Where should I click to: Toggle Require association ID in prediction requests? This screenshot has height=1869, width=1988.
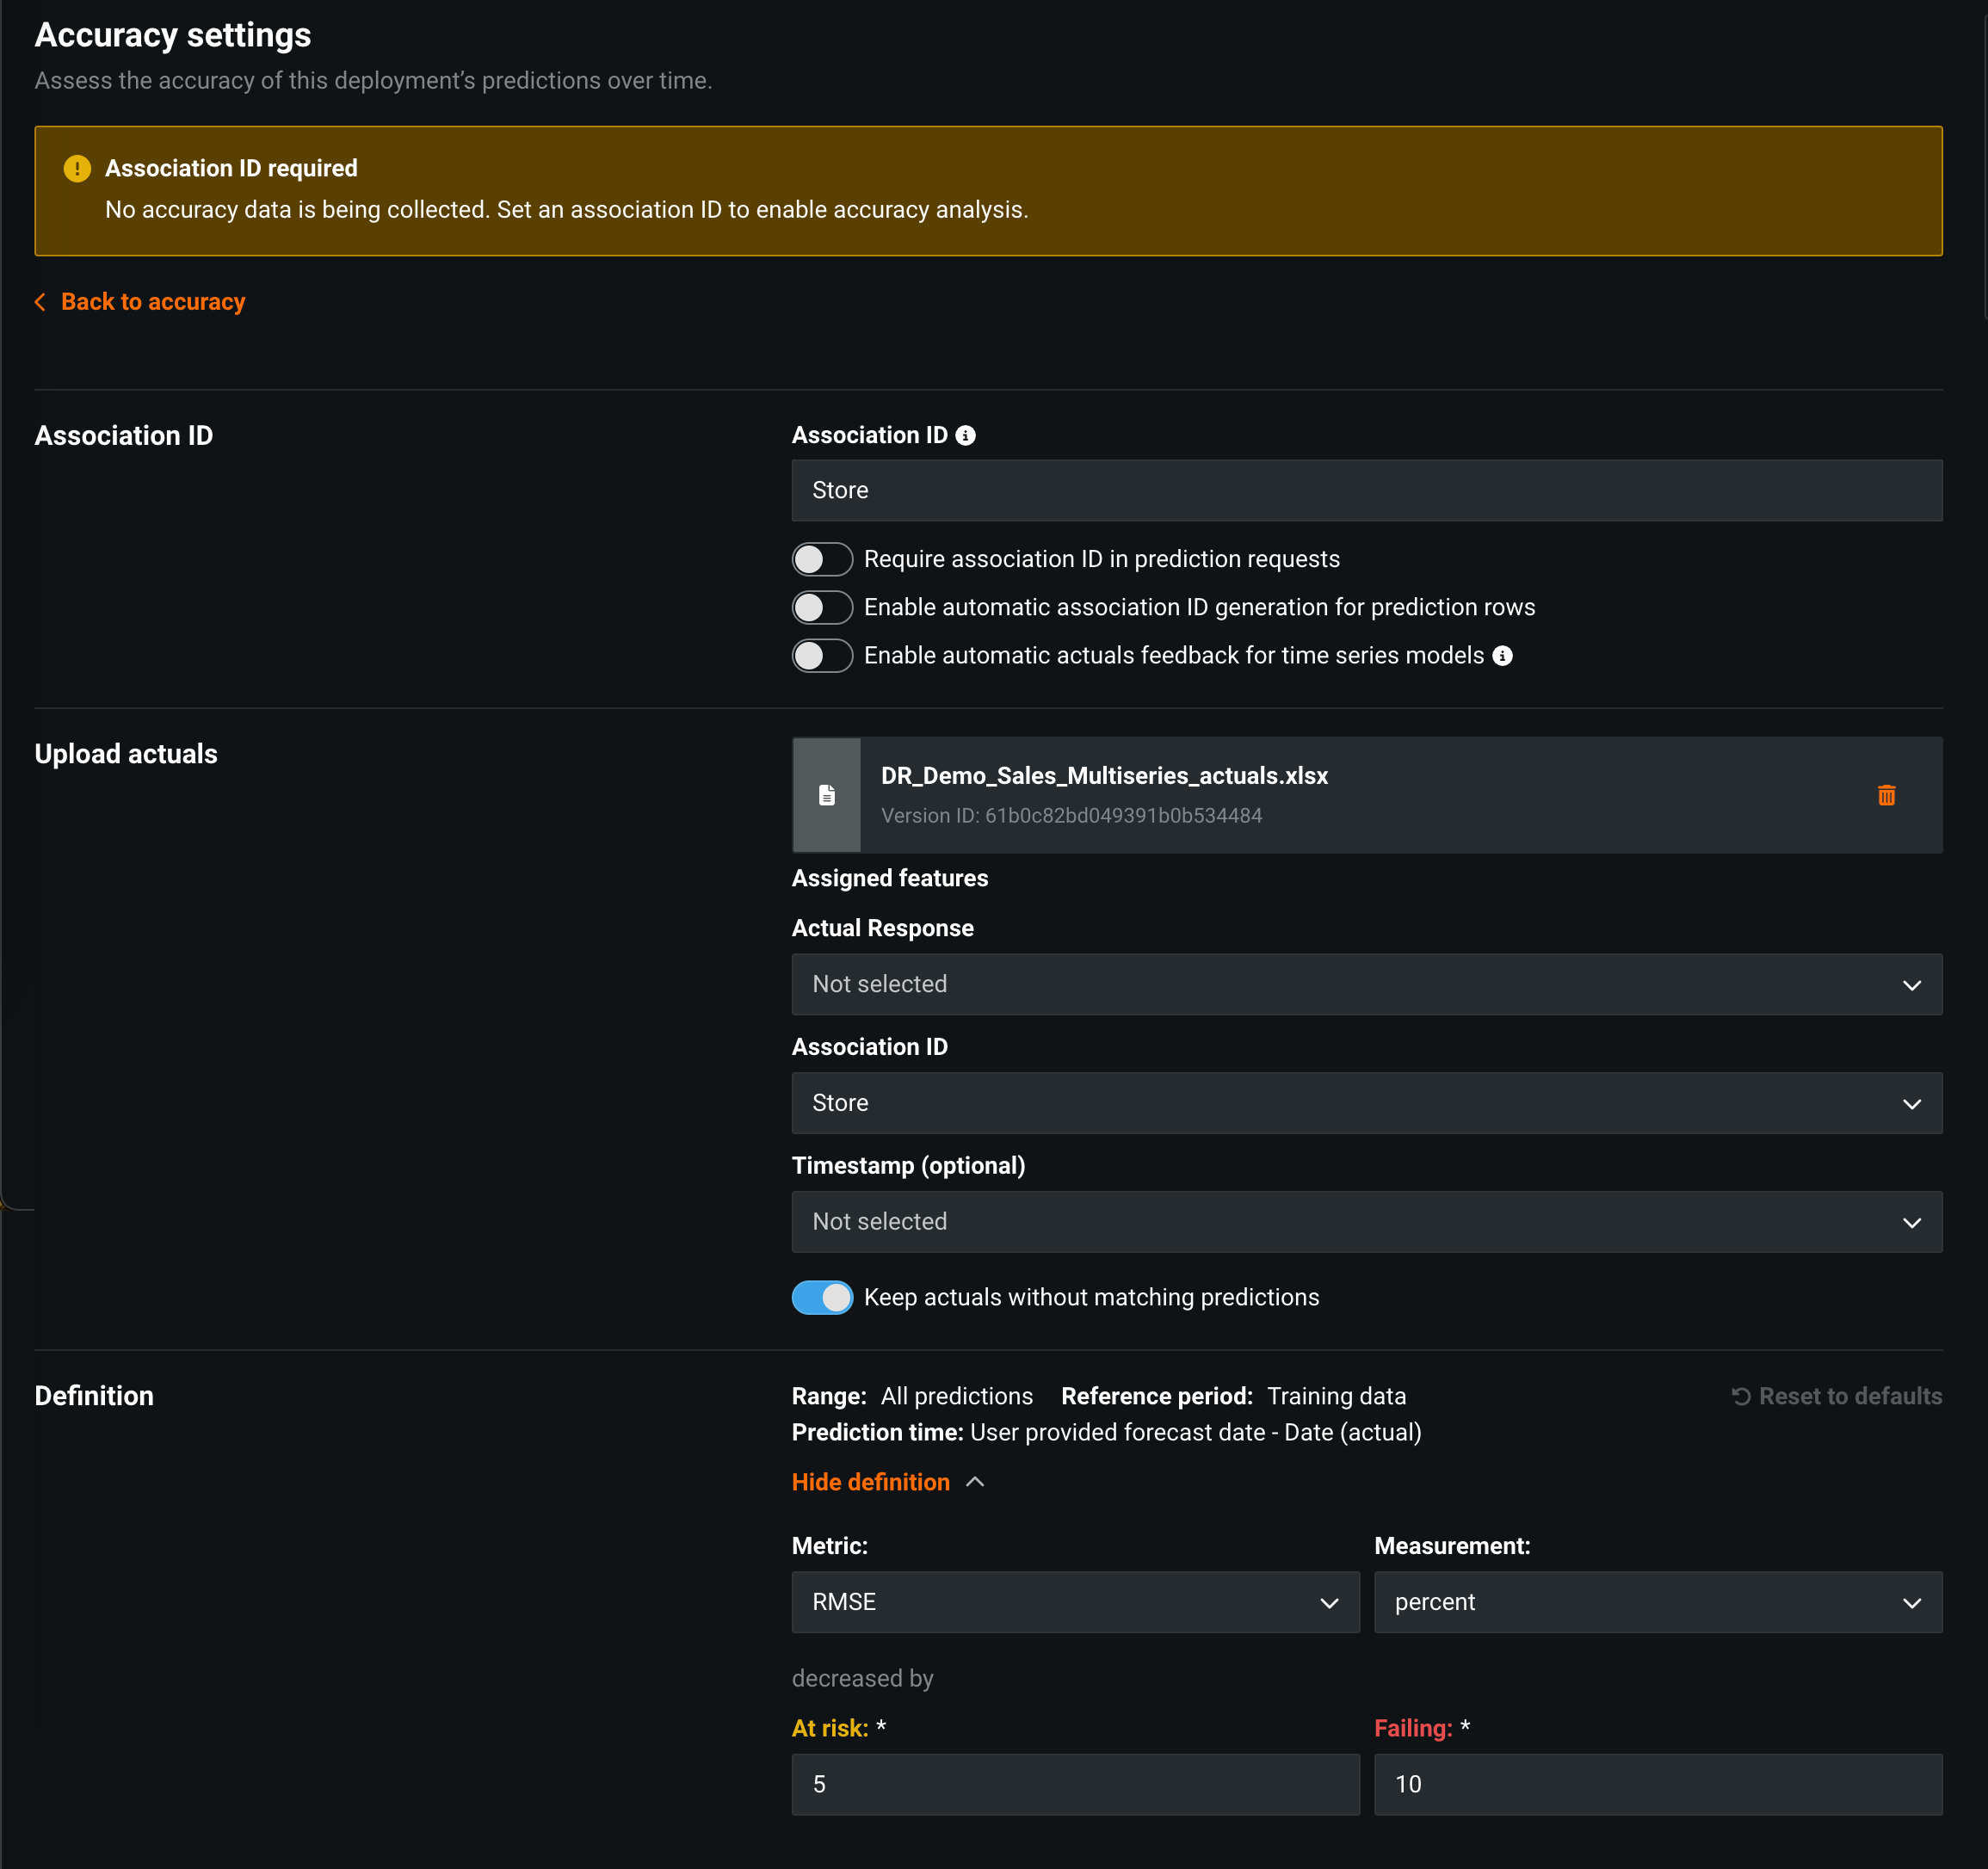[x=822, y=559]
